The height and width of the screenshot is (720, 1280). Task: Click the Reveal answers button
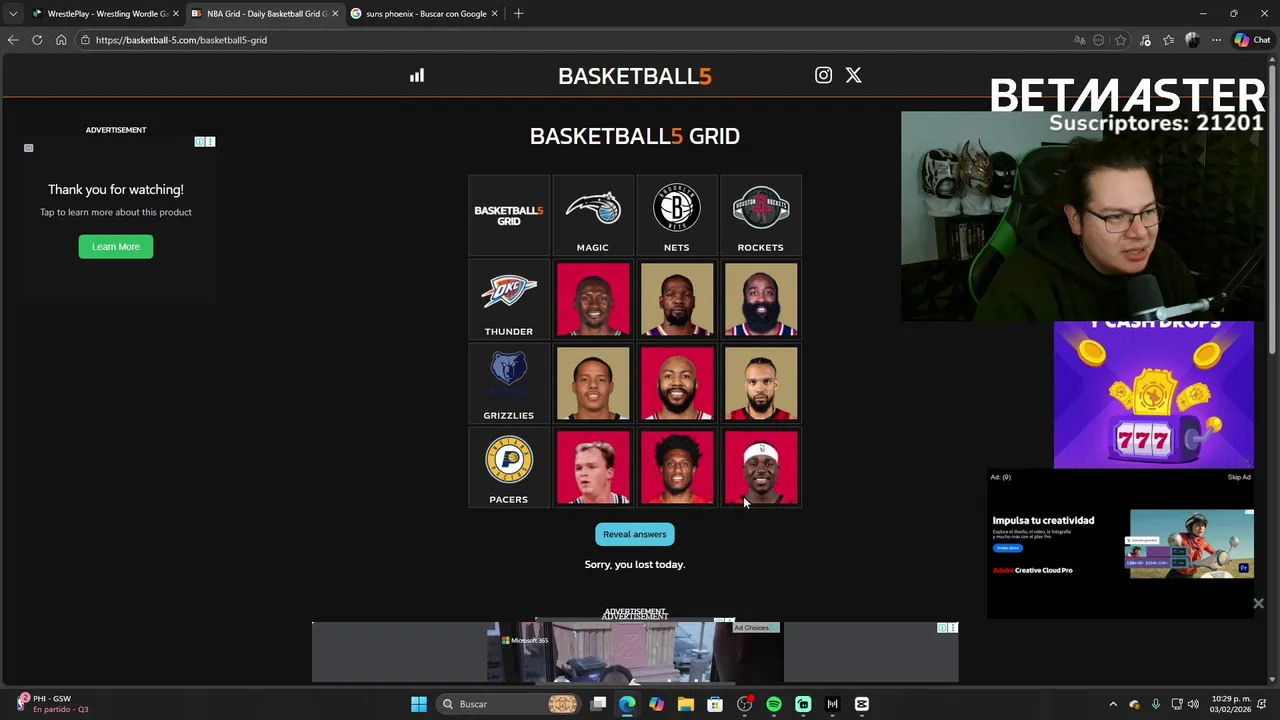click(x=635, y=534)
